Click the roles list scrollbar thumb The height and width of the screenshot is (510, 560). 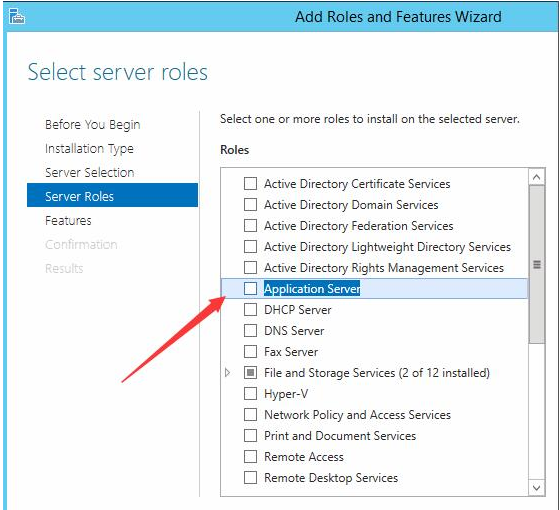point(536,264)
